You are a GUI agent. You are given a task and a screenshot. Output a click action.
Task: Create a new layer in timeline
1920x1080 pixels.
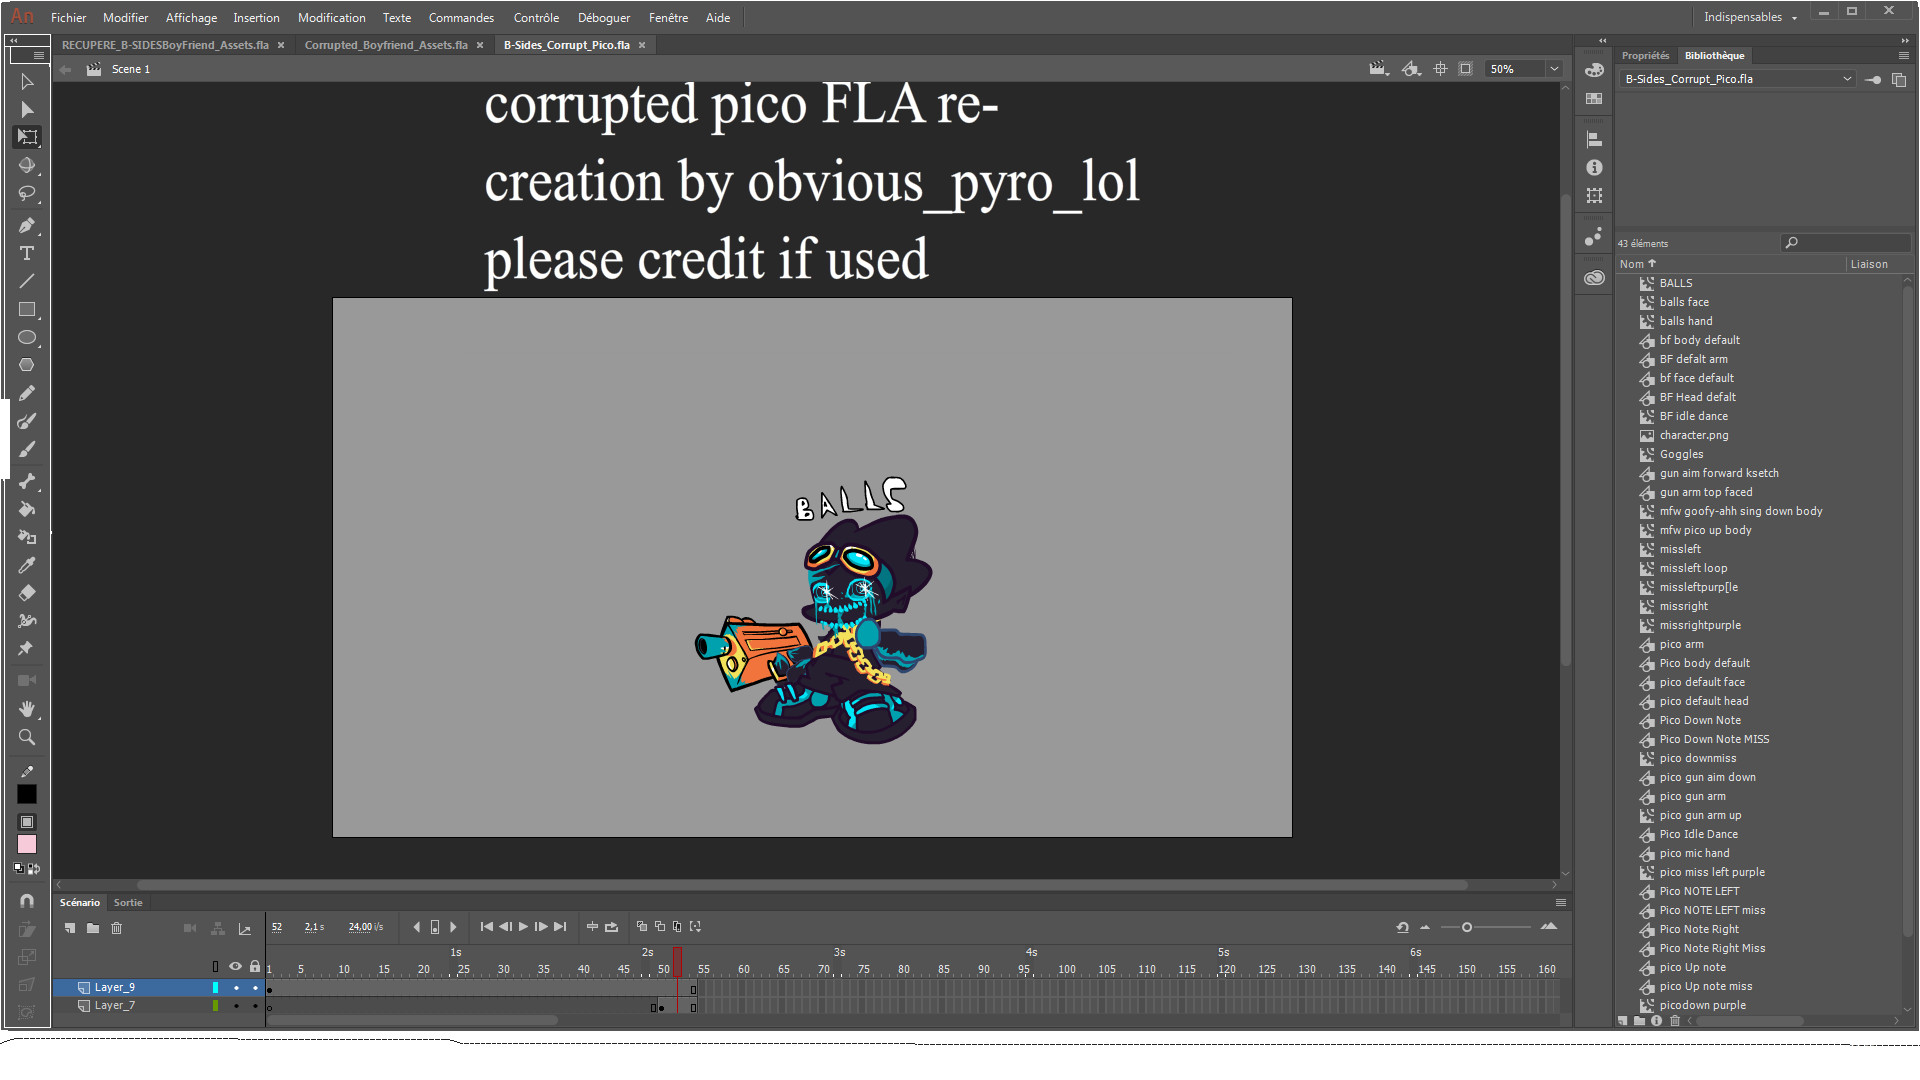(70, 928)
